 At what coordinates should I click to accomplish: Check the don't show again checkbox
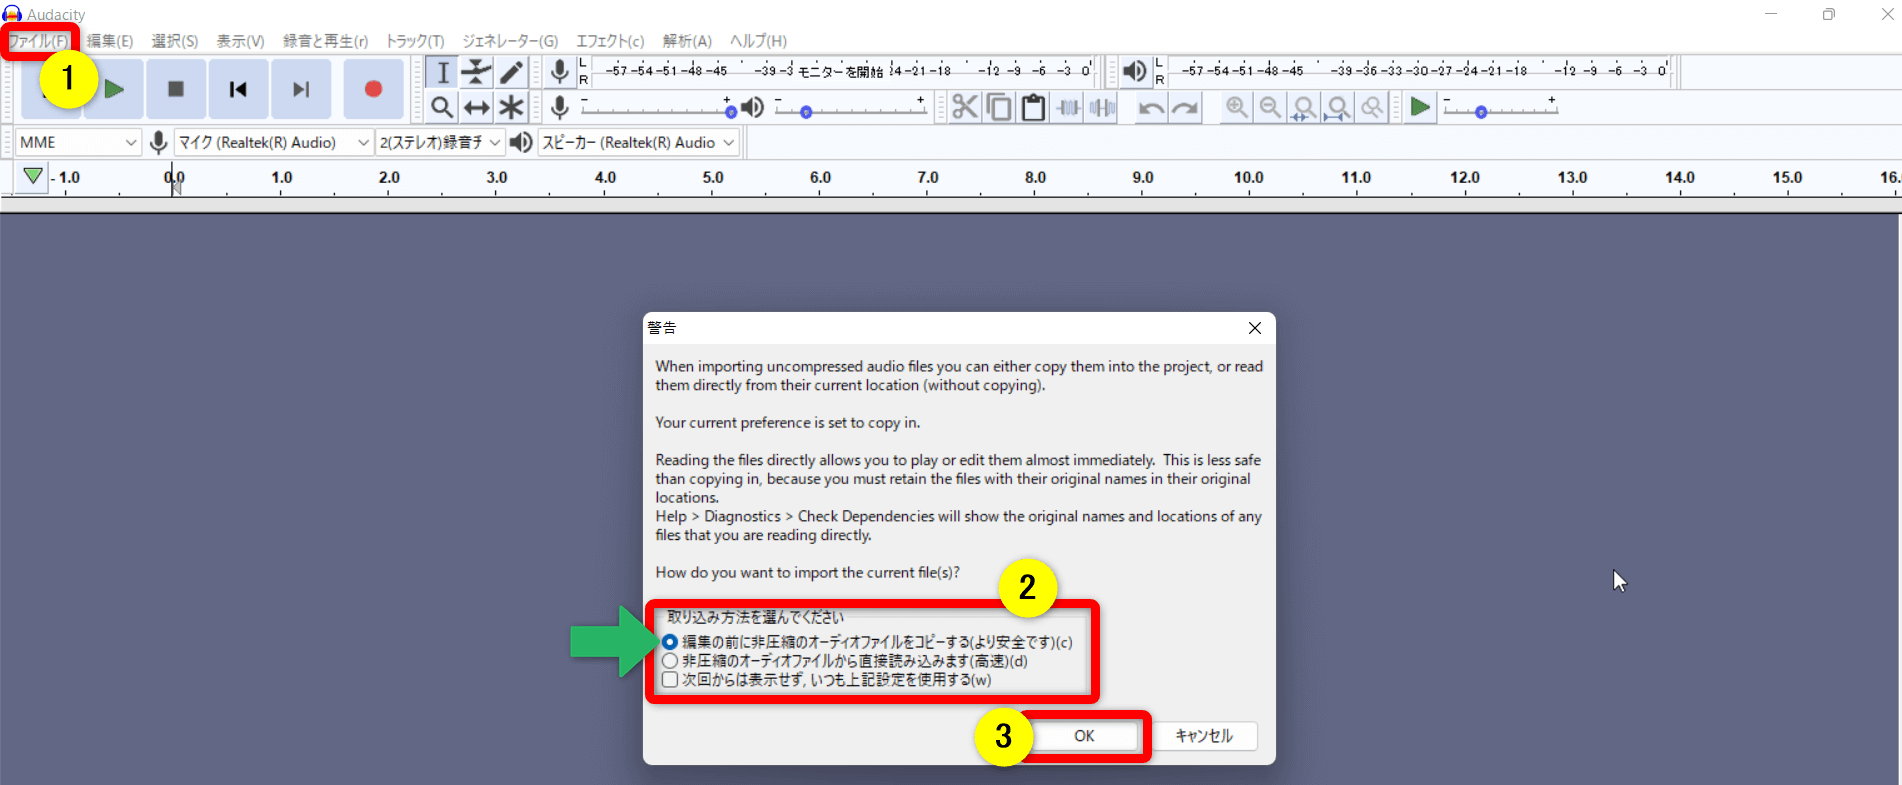[670, 680]
